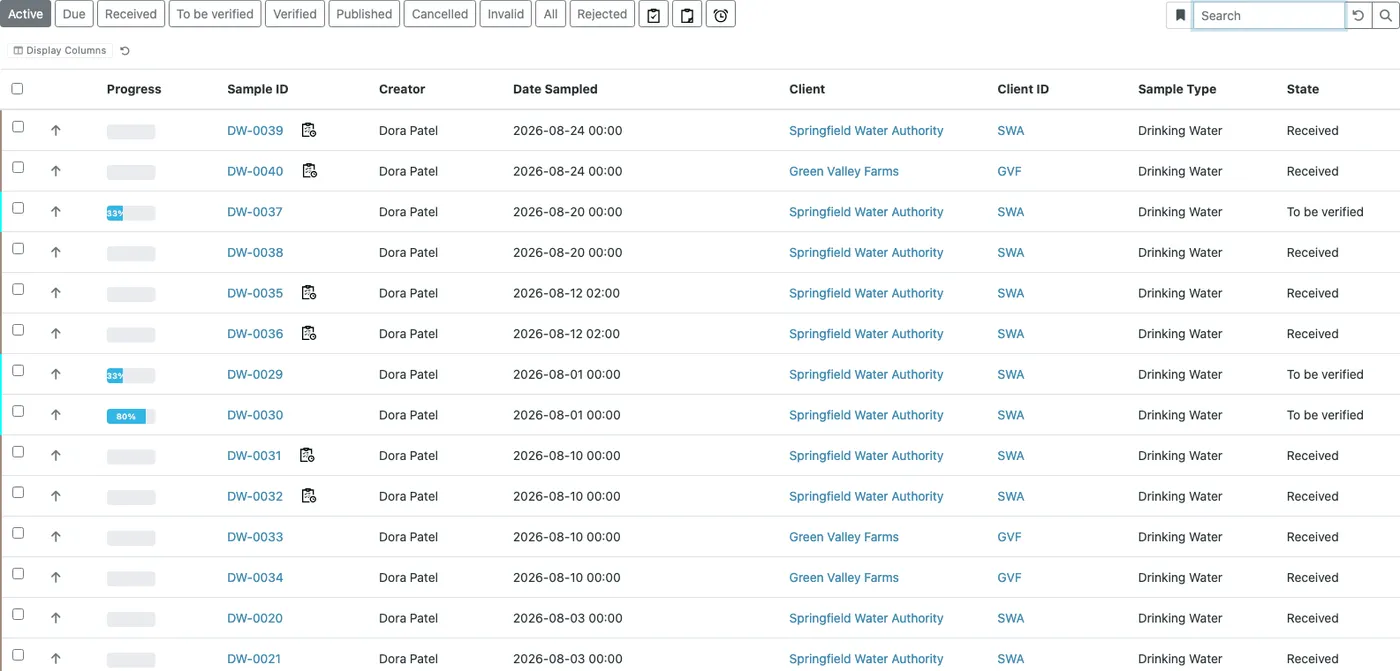
Task: Check the box for sample DW-0039
Action: (18, 127)
